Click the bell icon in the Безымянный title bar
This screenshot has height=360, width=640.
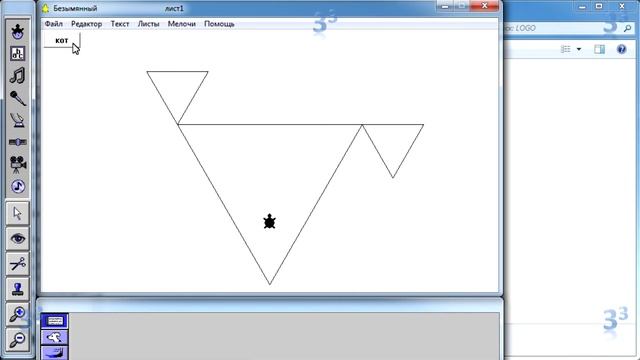[46, 8]
